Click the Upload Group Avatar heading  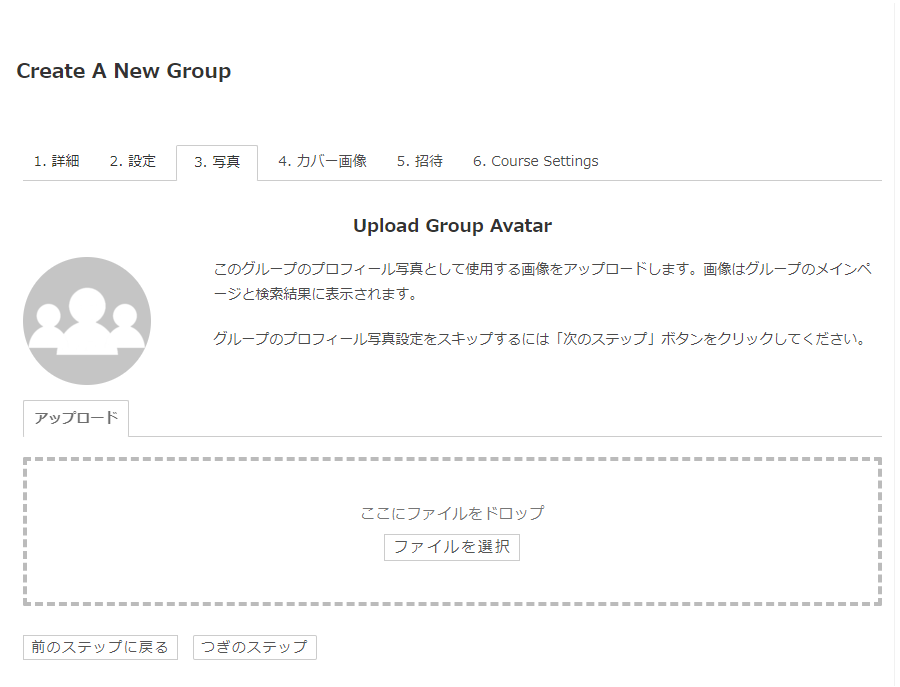click(x=452, y=226)
